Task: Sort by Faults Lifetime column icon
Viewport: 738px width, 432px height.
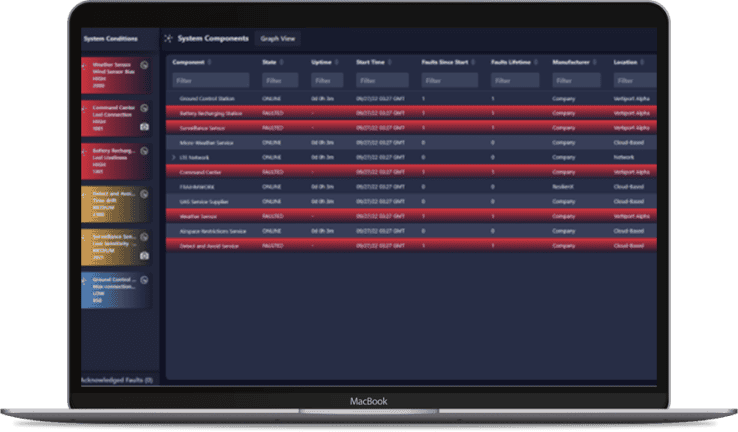Action: [x=536, y=62]
